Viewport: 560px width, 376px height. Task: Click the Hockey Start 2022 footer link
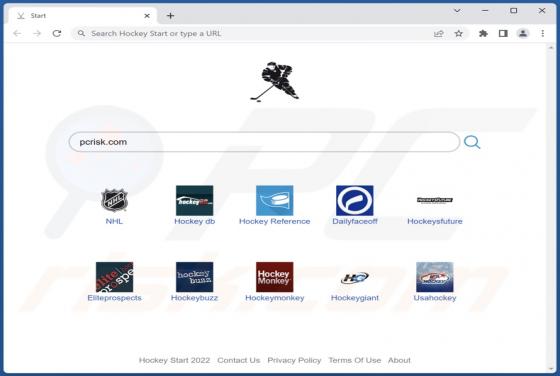[174, 360]
